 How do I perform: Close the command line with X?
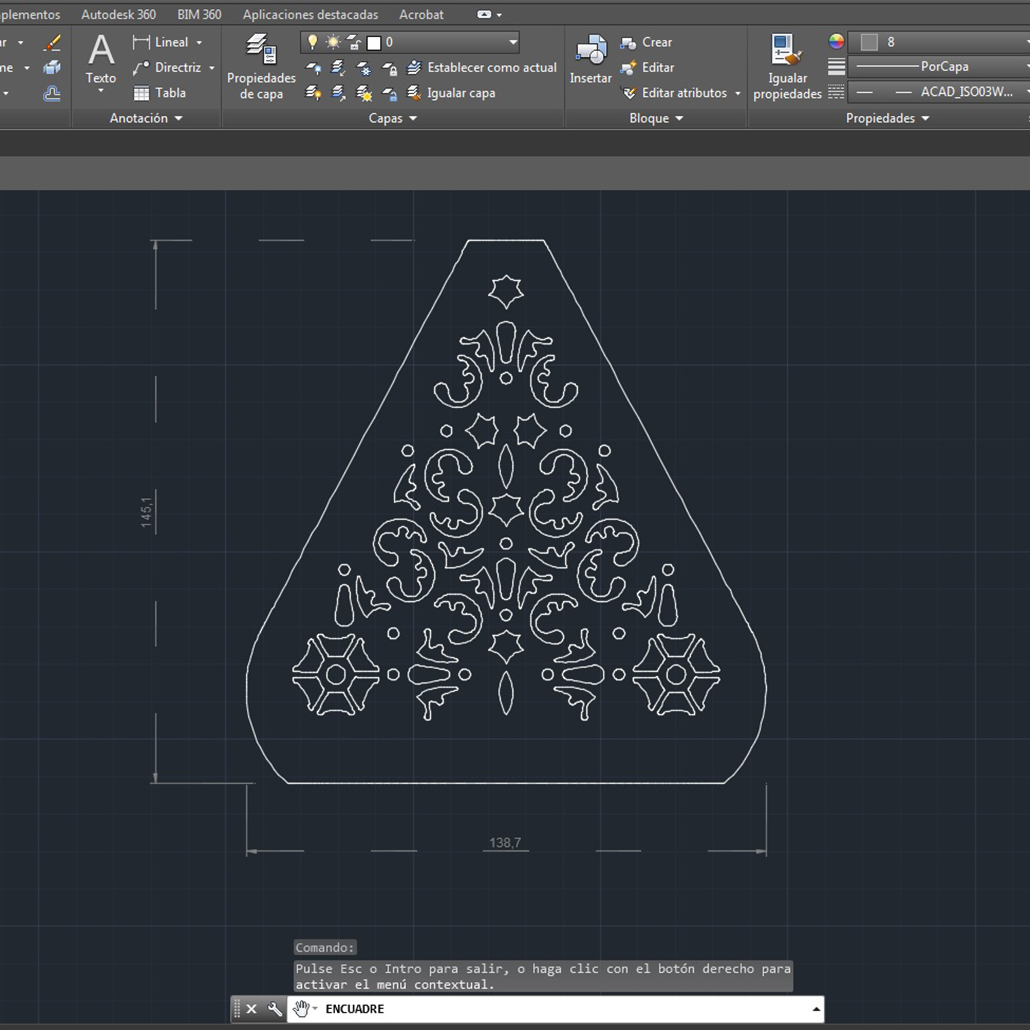click(x=252, y=1008)
